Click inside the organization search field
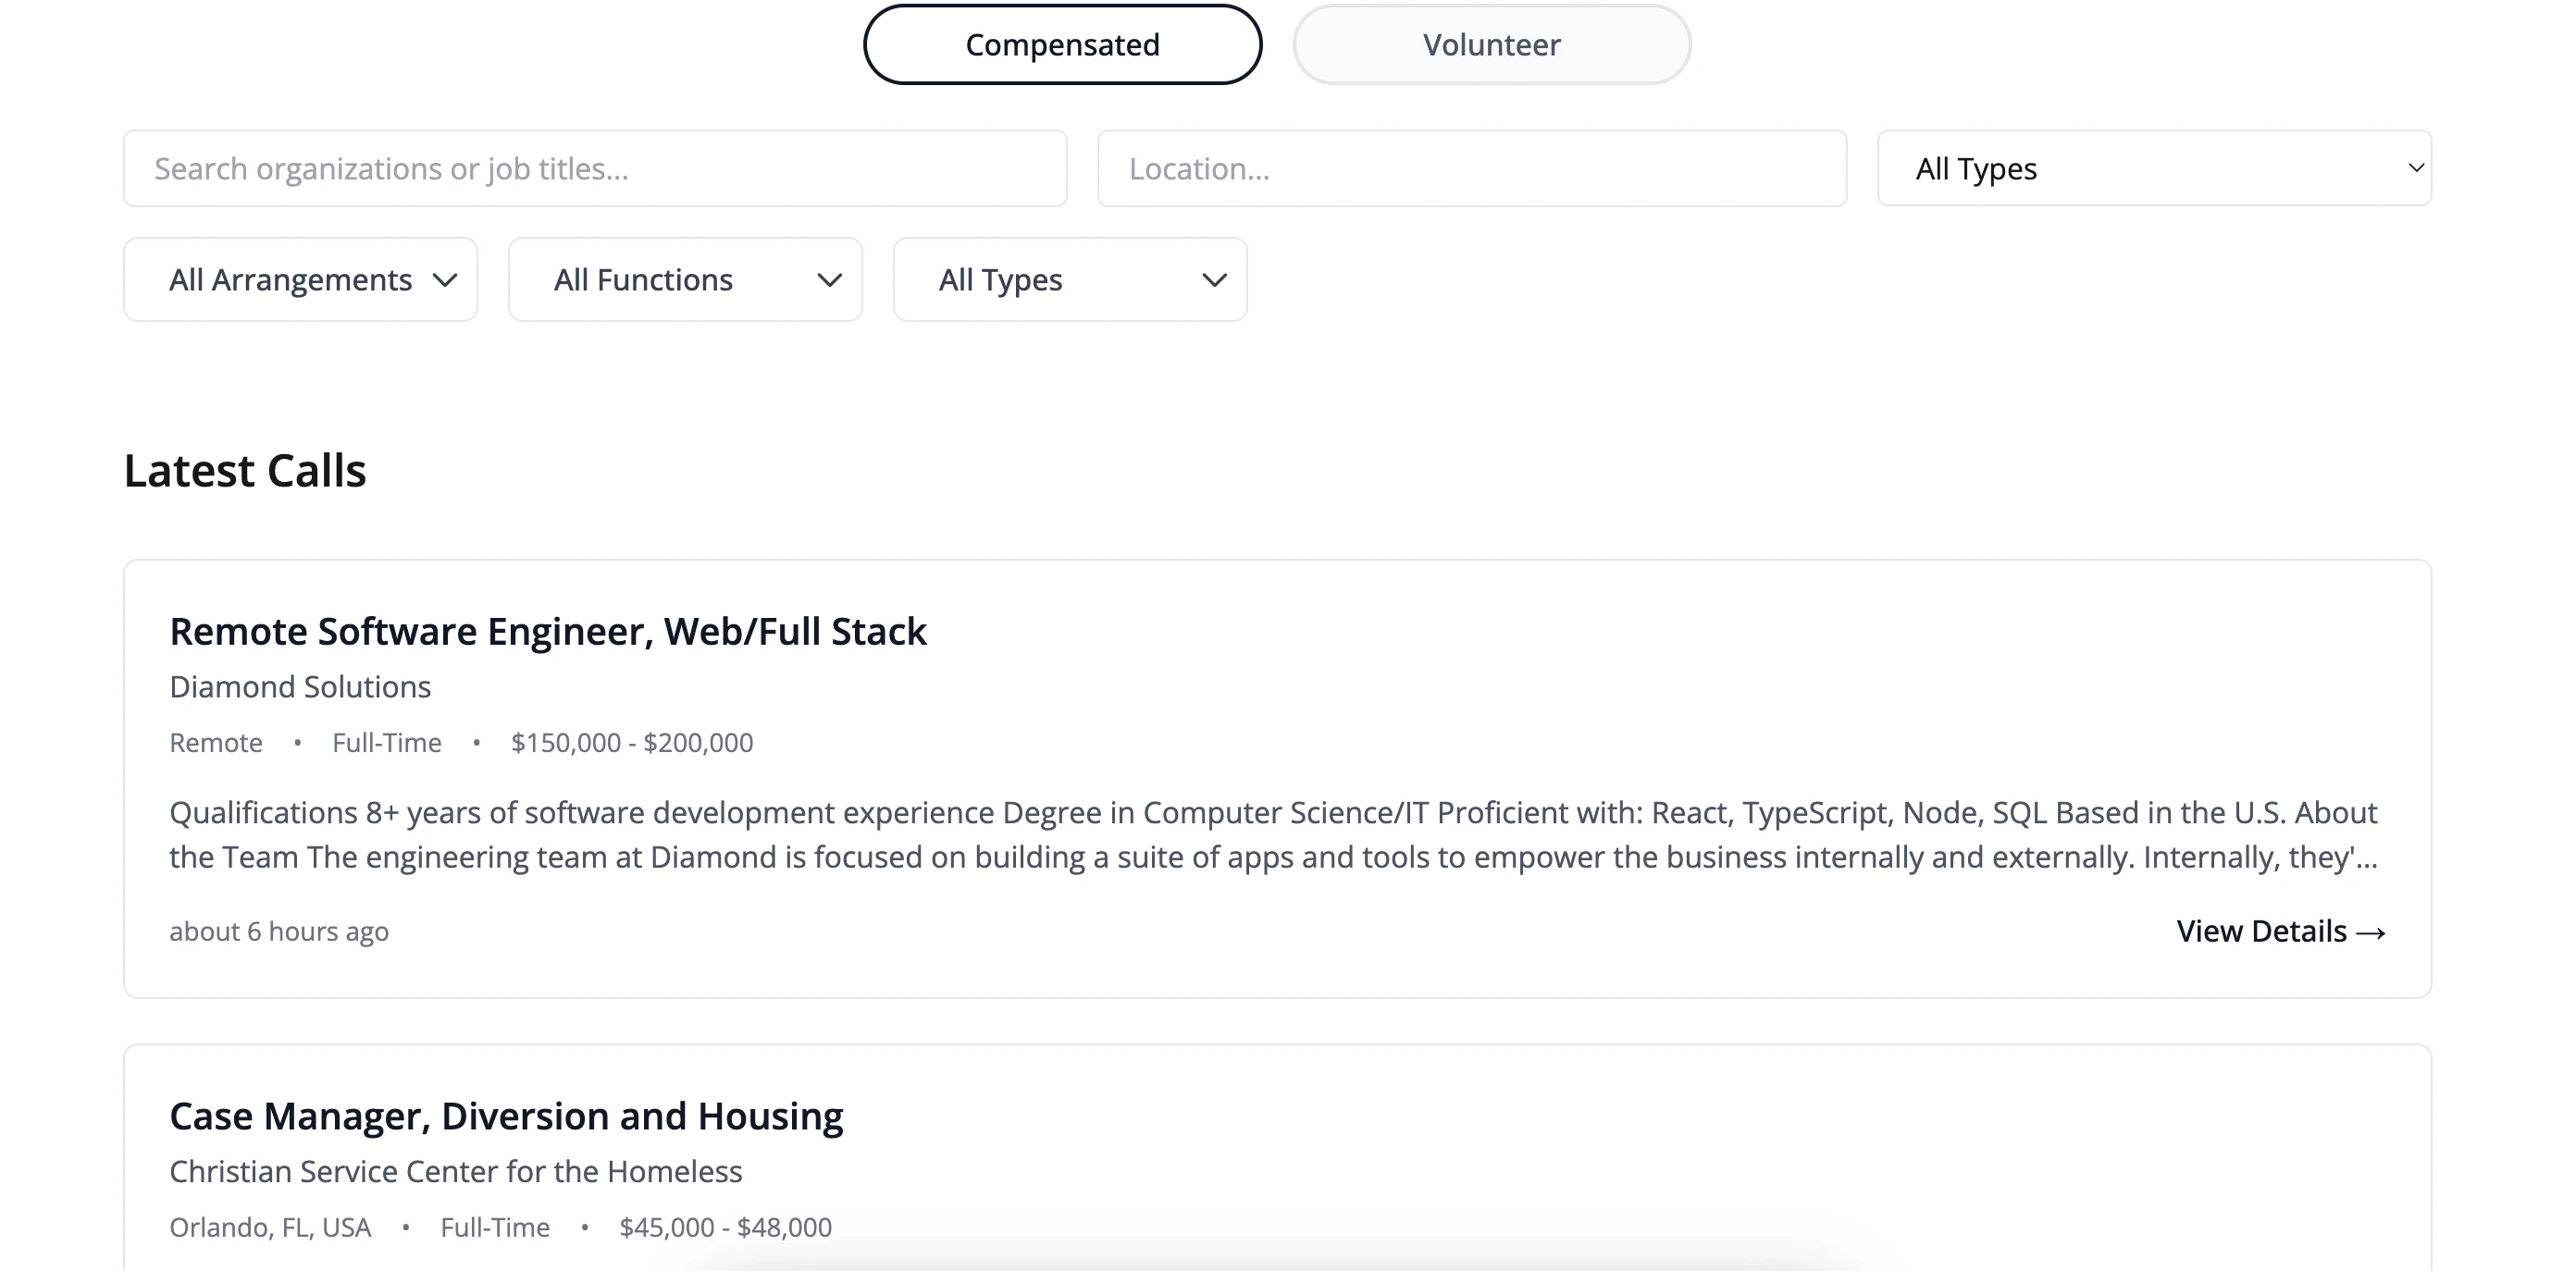 [x=594, y=167]
